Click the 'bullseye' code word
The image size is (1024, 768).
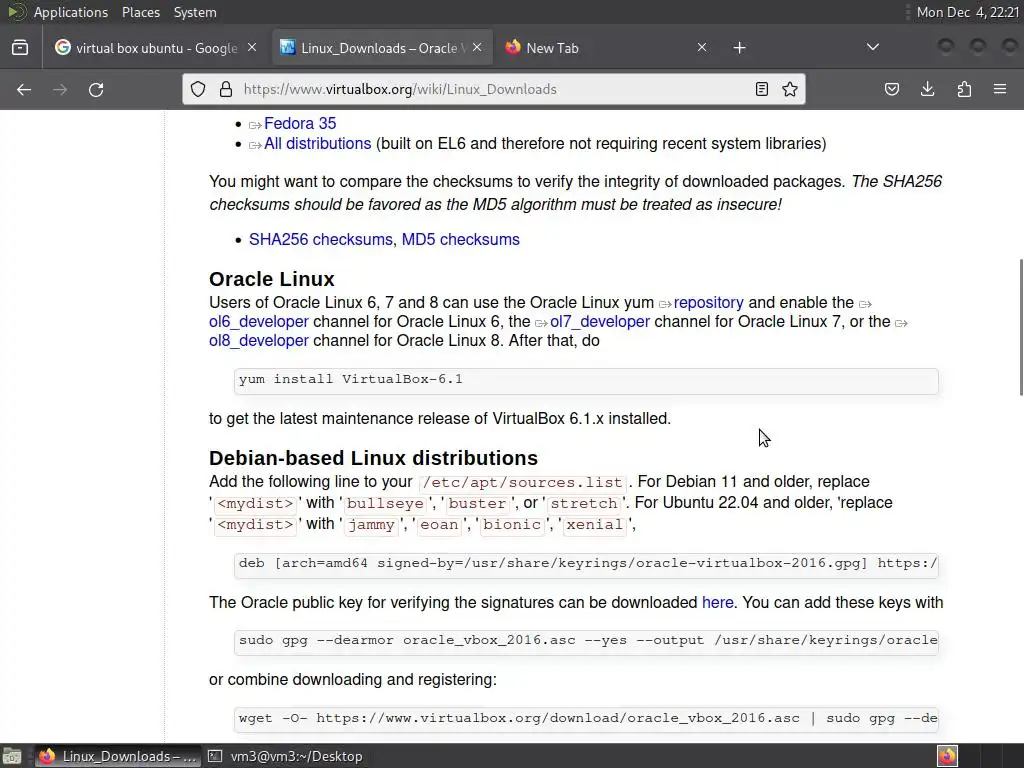(x=385, y=504)
